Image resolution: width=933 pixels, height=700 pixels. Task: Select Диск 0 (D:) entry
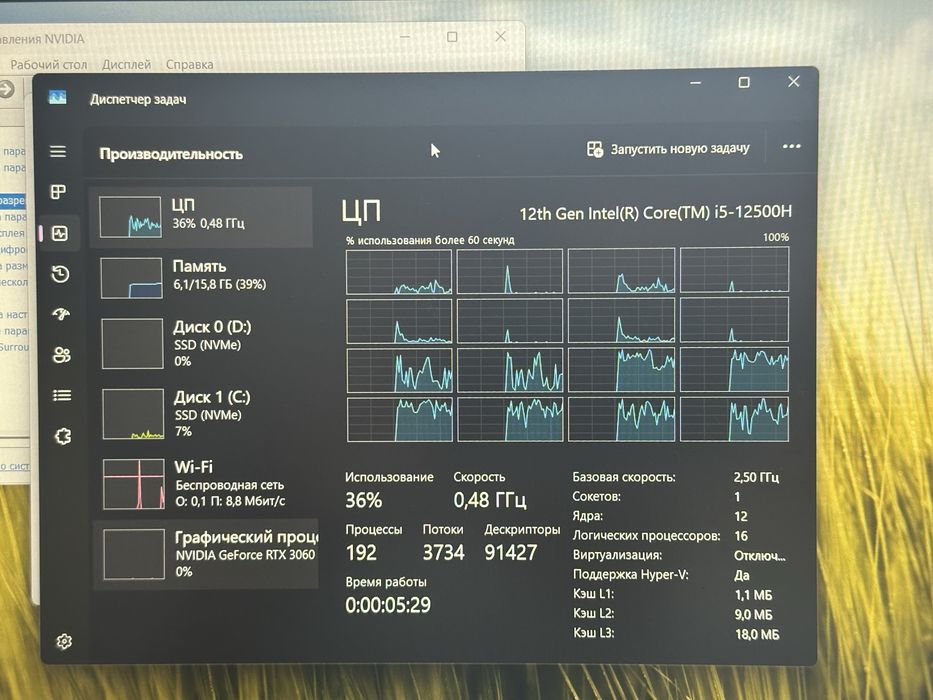tap(203, 343)
